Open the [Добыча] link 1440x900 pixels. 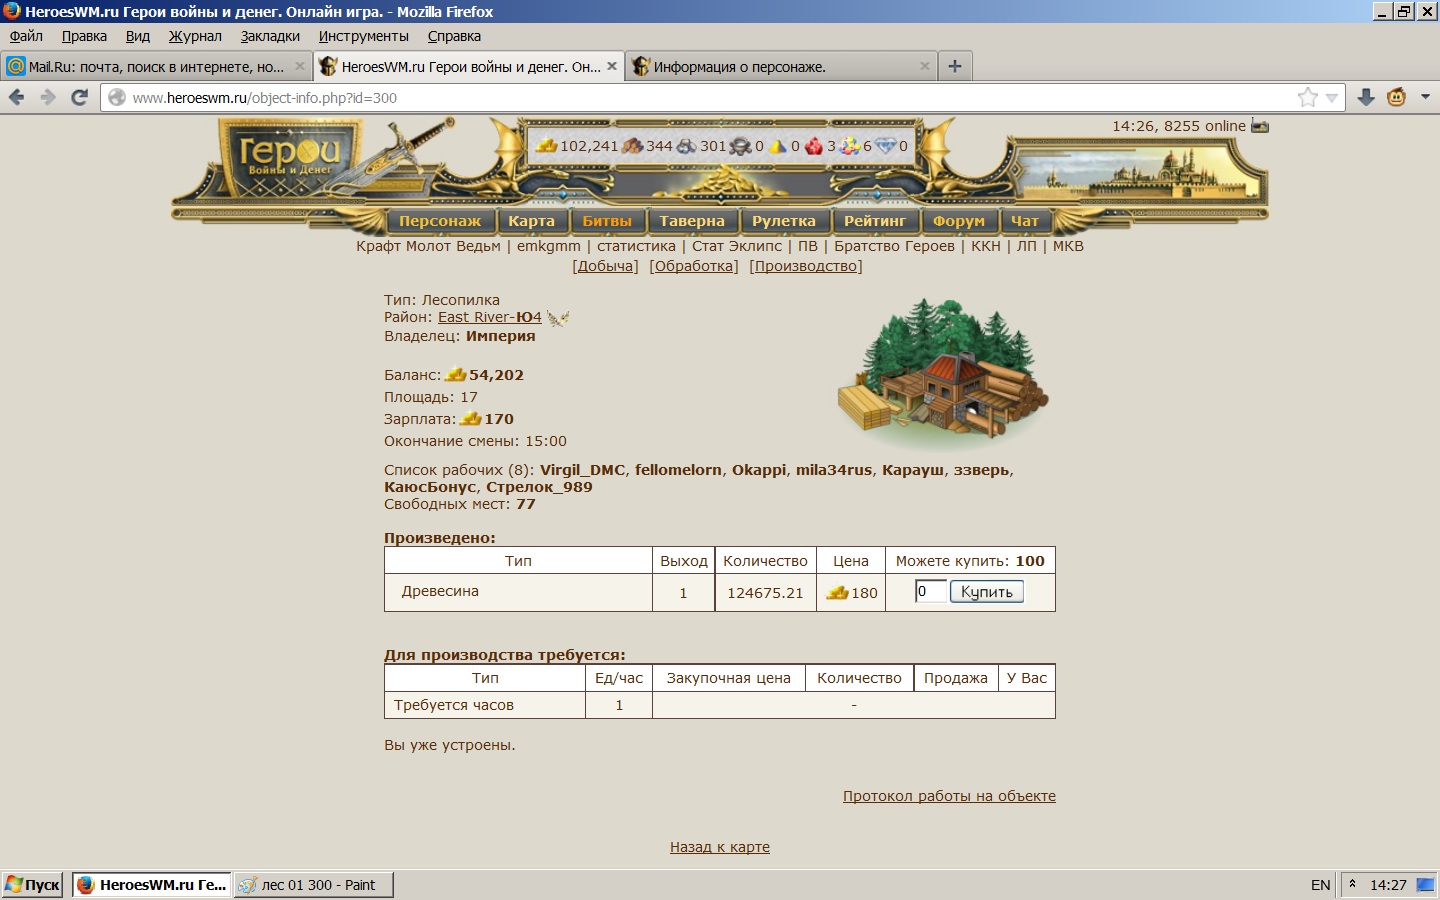click(x=605, y=266)
